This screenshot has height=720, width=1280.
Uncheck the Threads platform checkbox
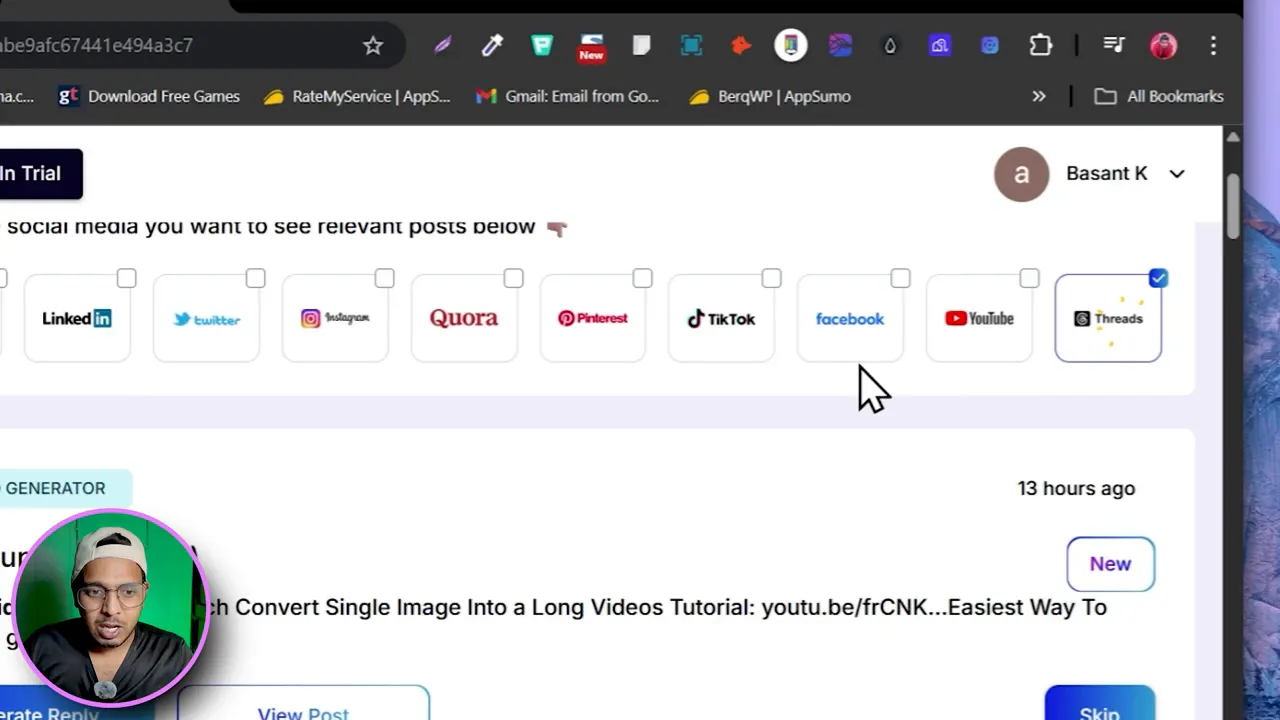[x=1158, y=278]
